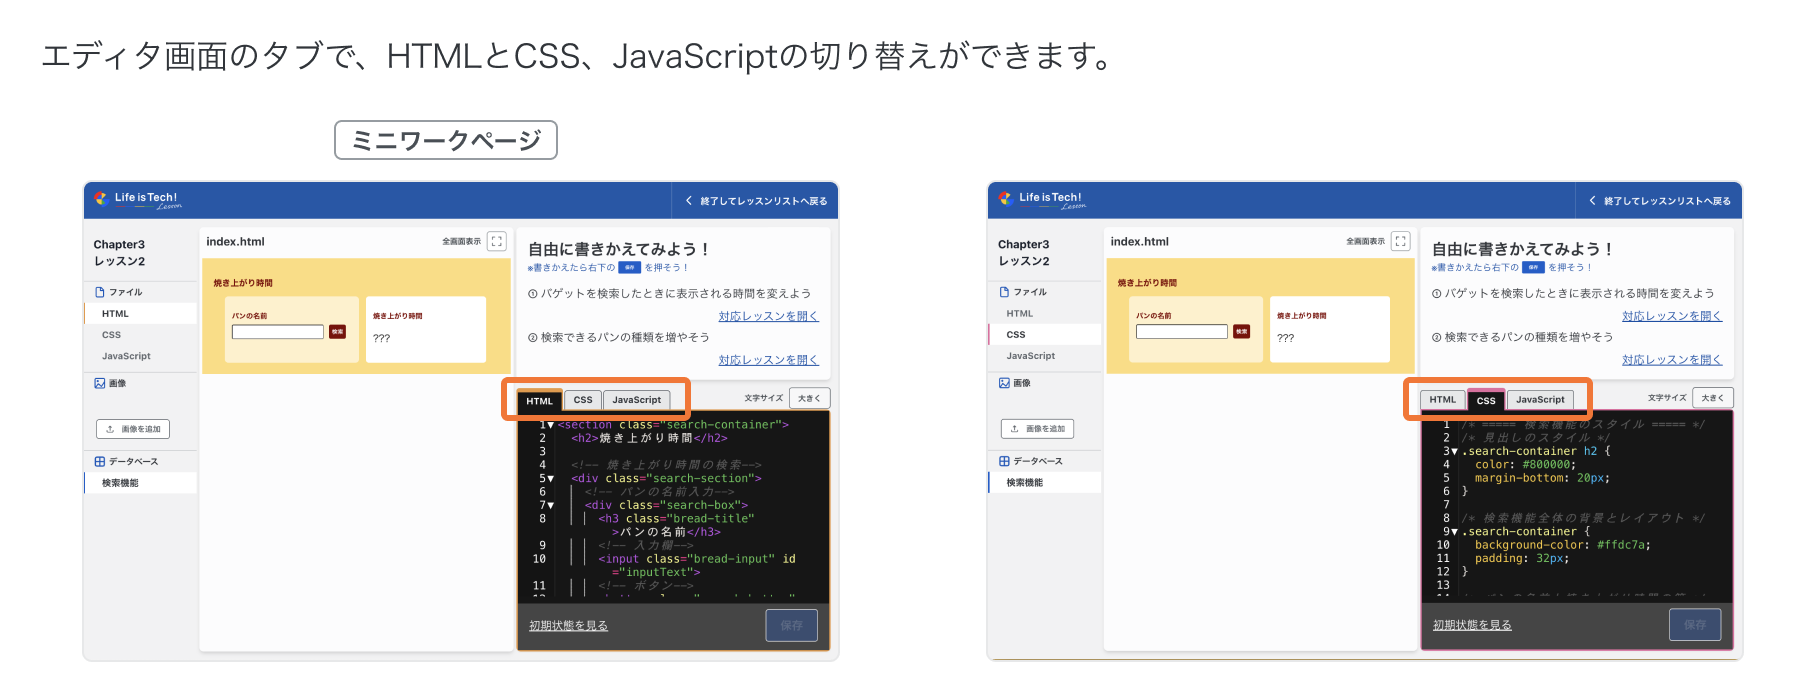Click fullscreen icon in left screenshot
This screenshot has height=692, width=1820.
tap(496, 241)
